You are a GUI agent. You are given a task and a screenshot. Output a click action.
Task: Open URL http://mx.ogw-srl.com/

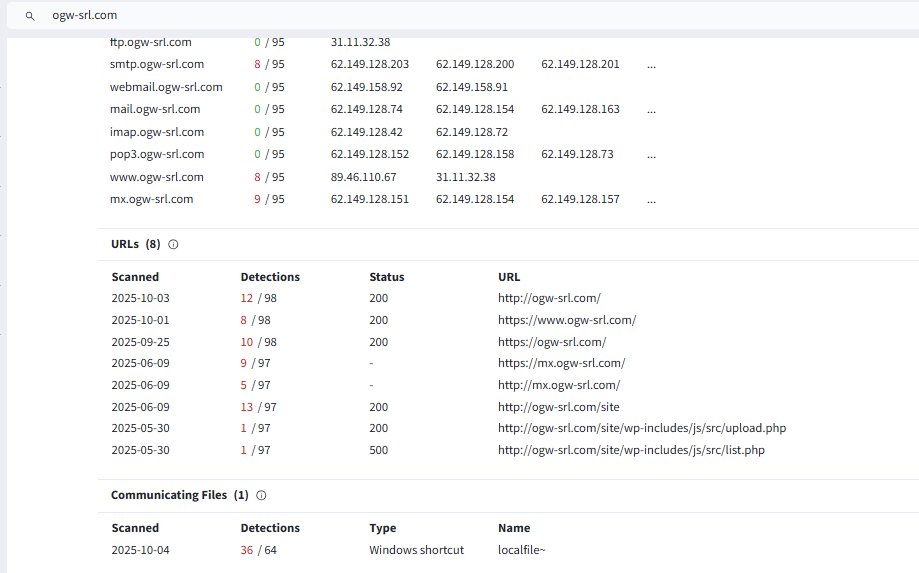(559, 385)
